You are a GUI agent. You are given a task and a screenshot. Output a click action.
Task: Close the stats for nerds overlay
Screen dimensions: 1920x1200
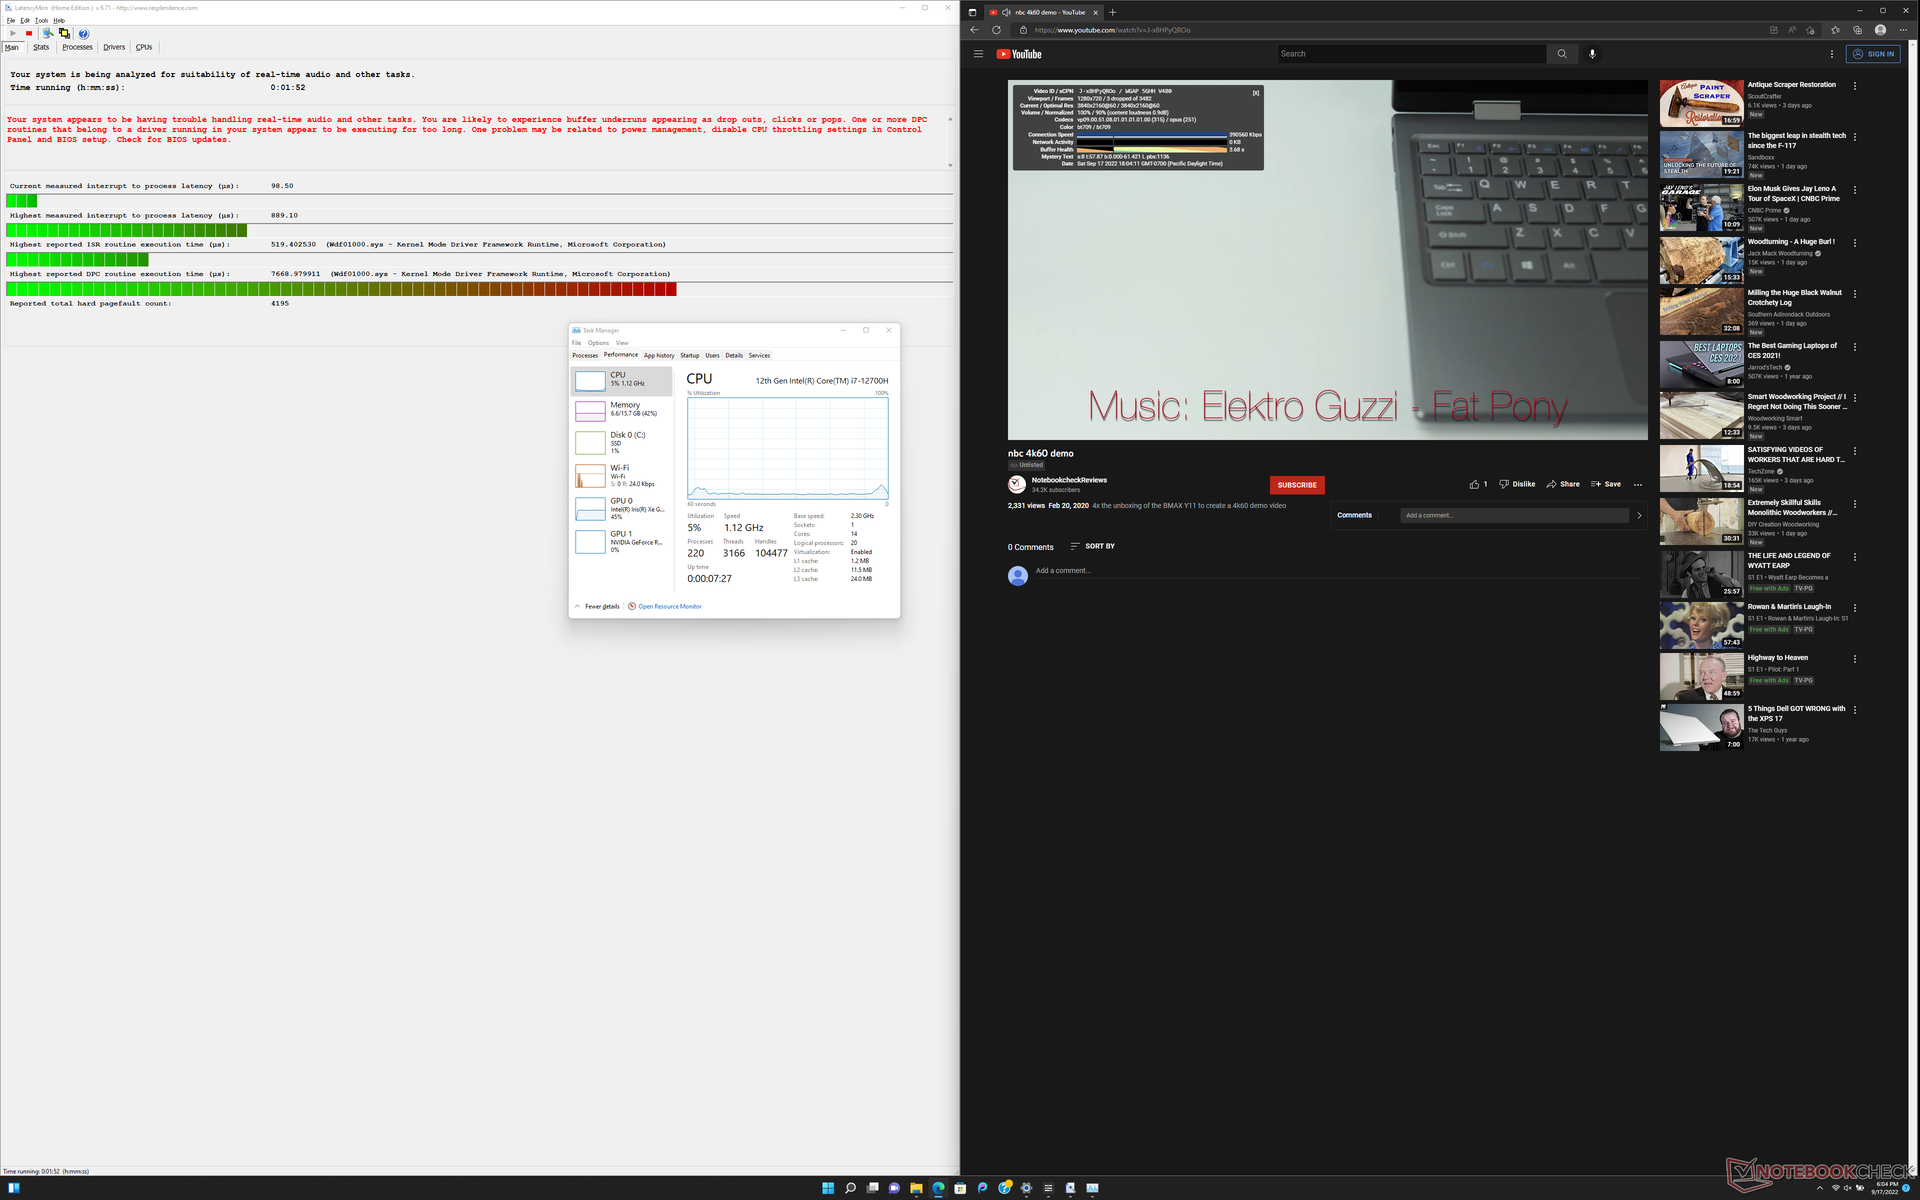(1256, 93)
